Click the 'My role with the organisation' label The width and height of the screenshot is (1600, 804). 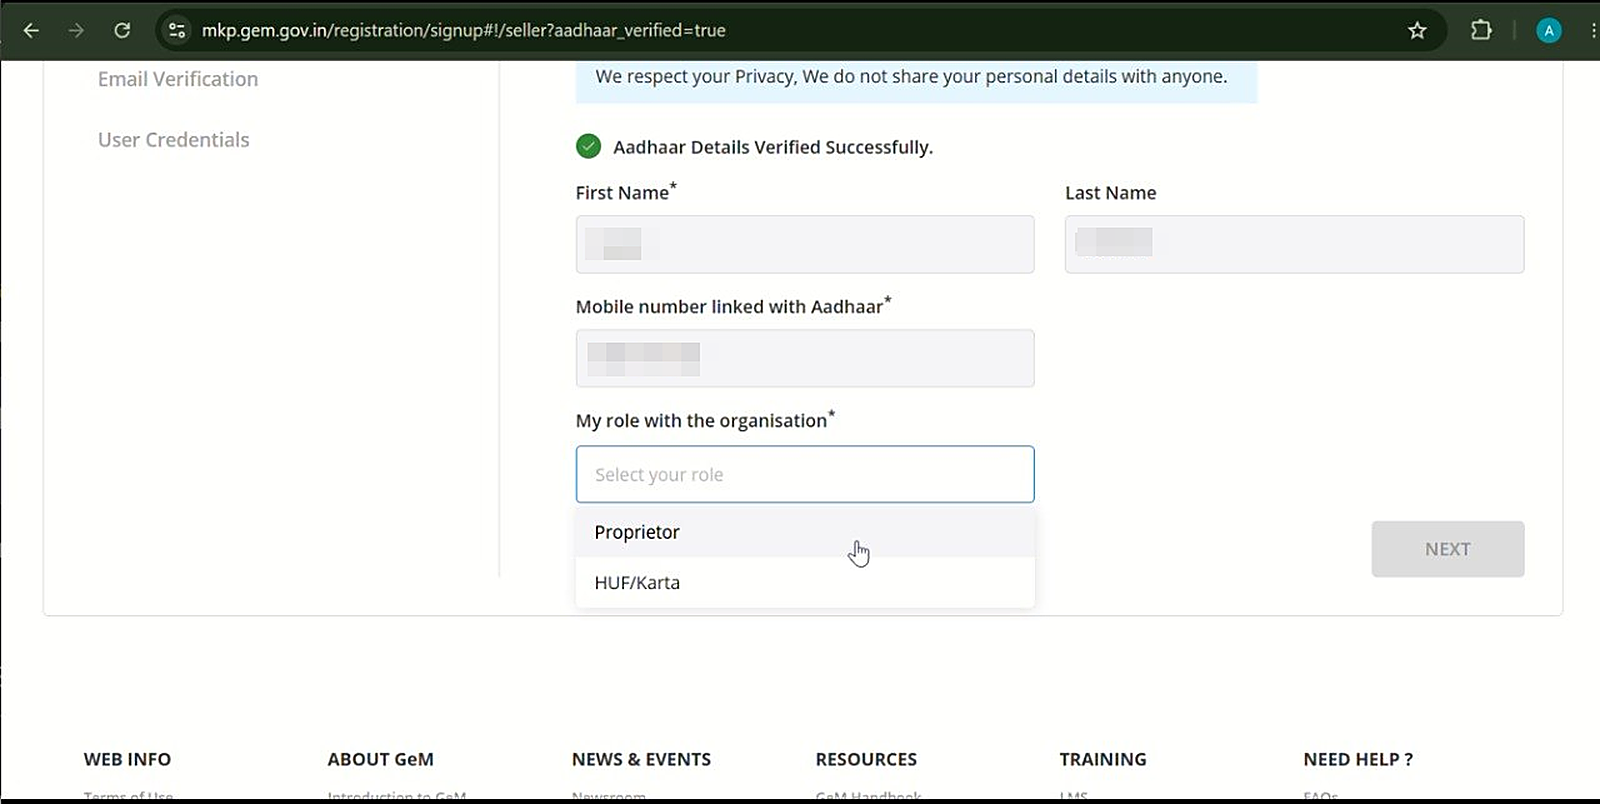705,420
